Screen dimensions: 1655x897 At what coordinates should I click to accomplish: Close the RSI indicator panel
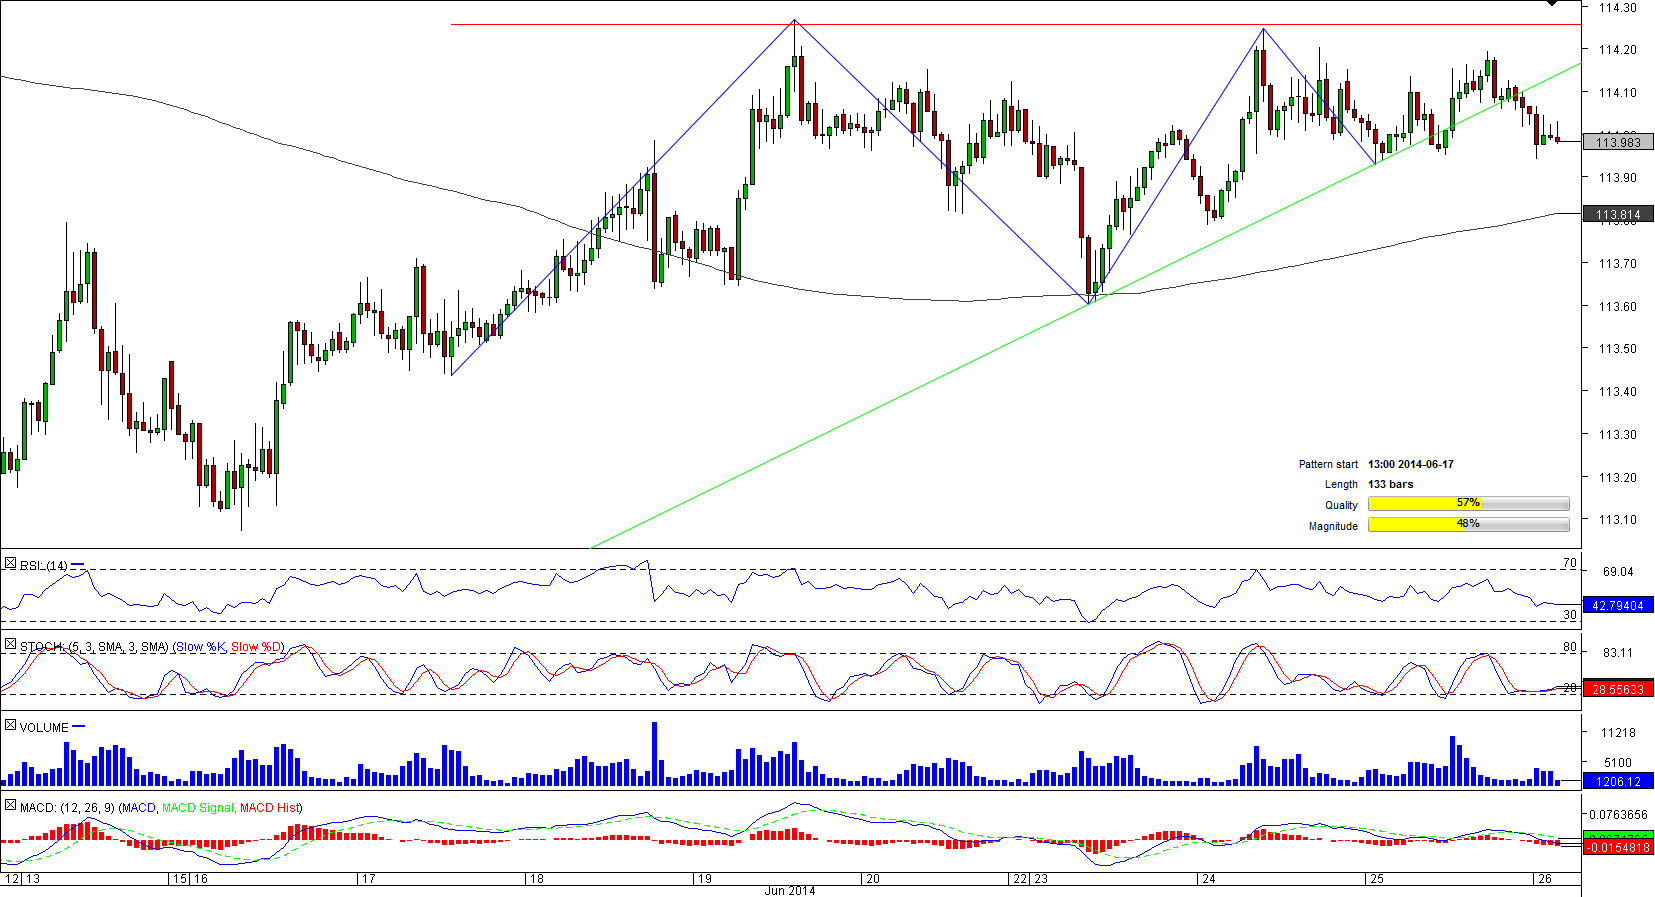coord(10,565)
